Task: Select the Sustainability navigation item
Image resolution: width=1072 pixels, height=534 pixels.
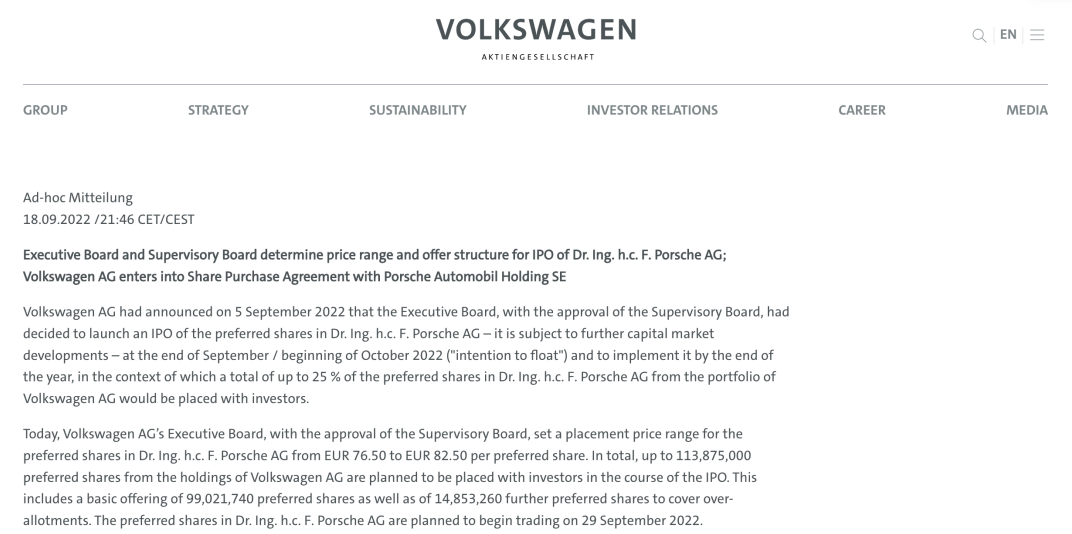Action: tap(418, 110)
